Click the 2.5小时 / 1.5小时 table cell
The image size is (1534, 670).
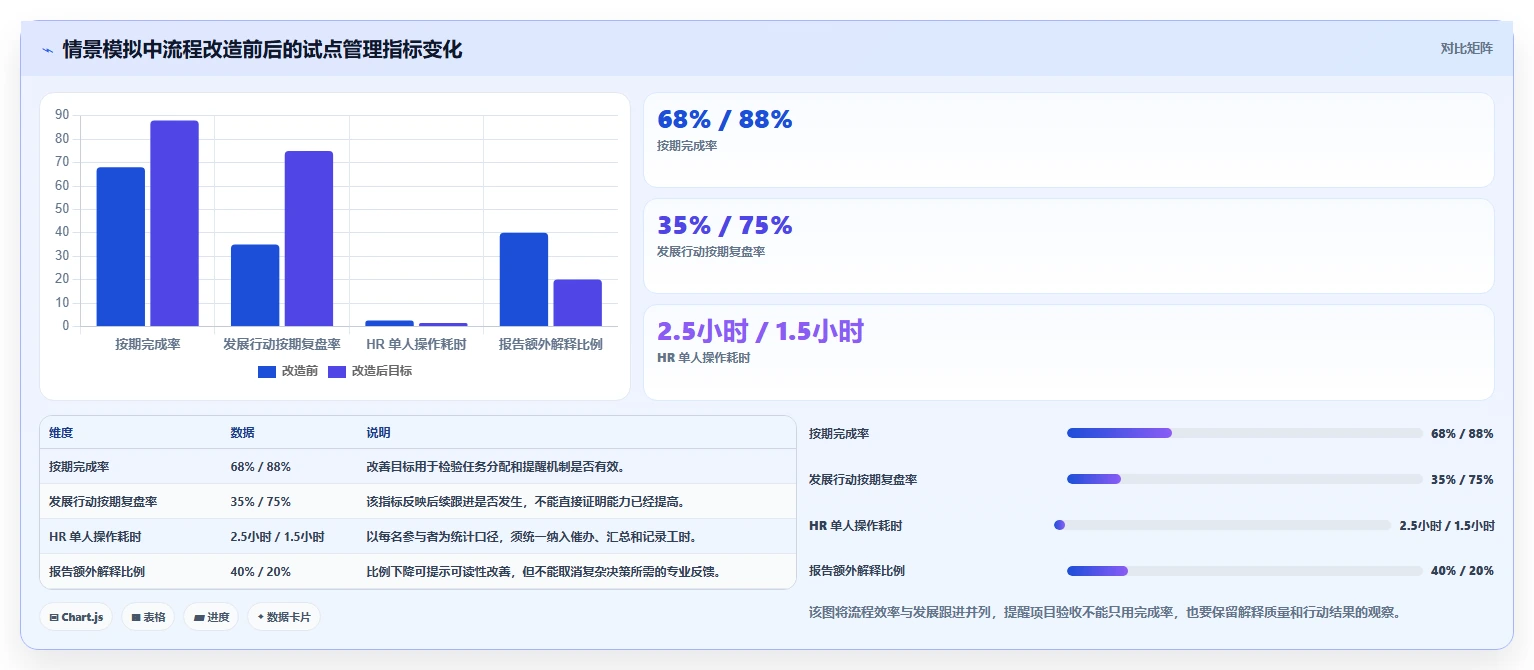[278, 537]
